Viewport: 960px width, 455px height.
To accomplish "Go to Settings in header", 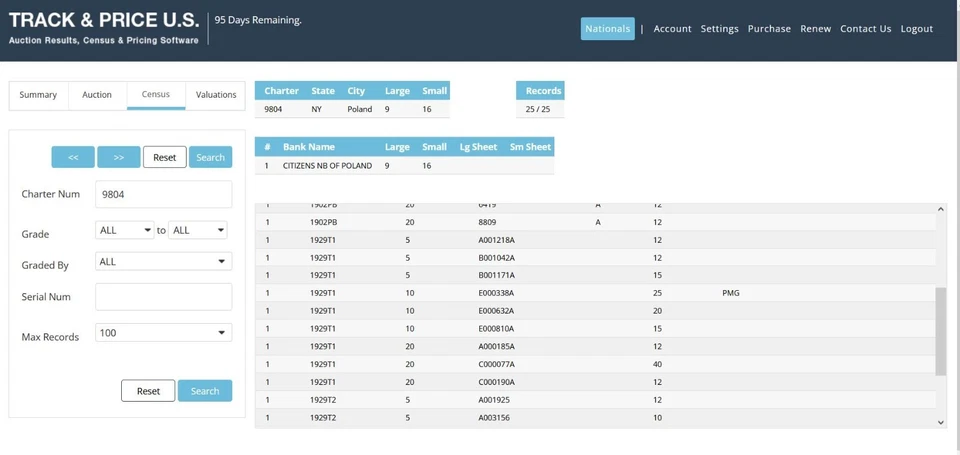I will [719, 29].
